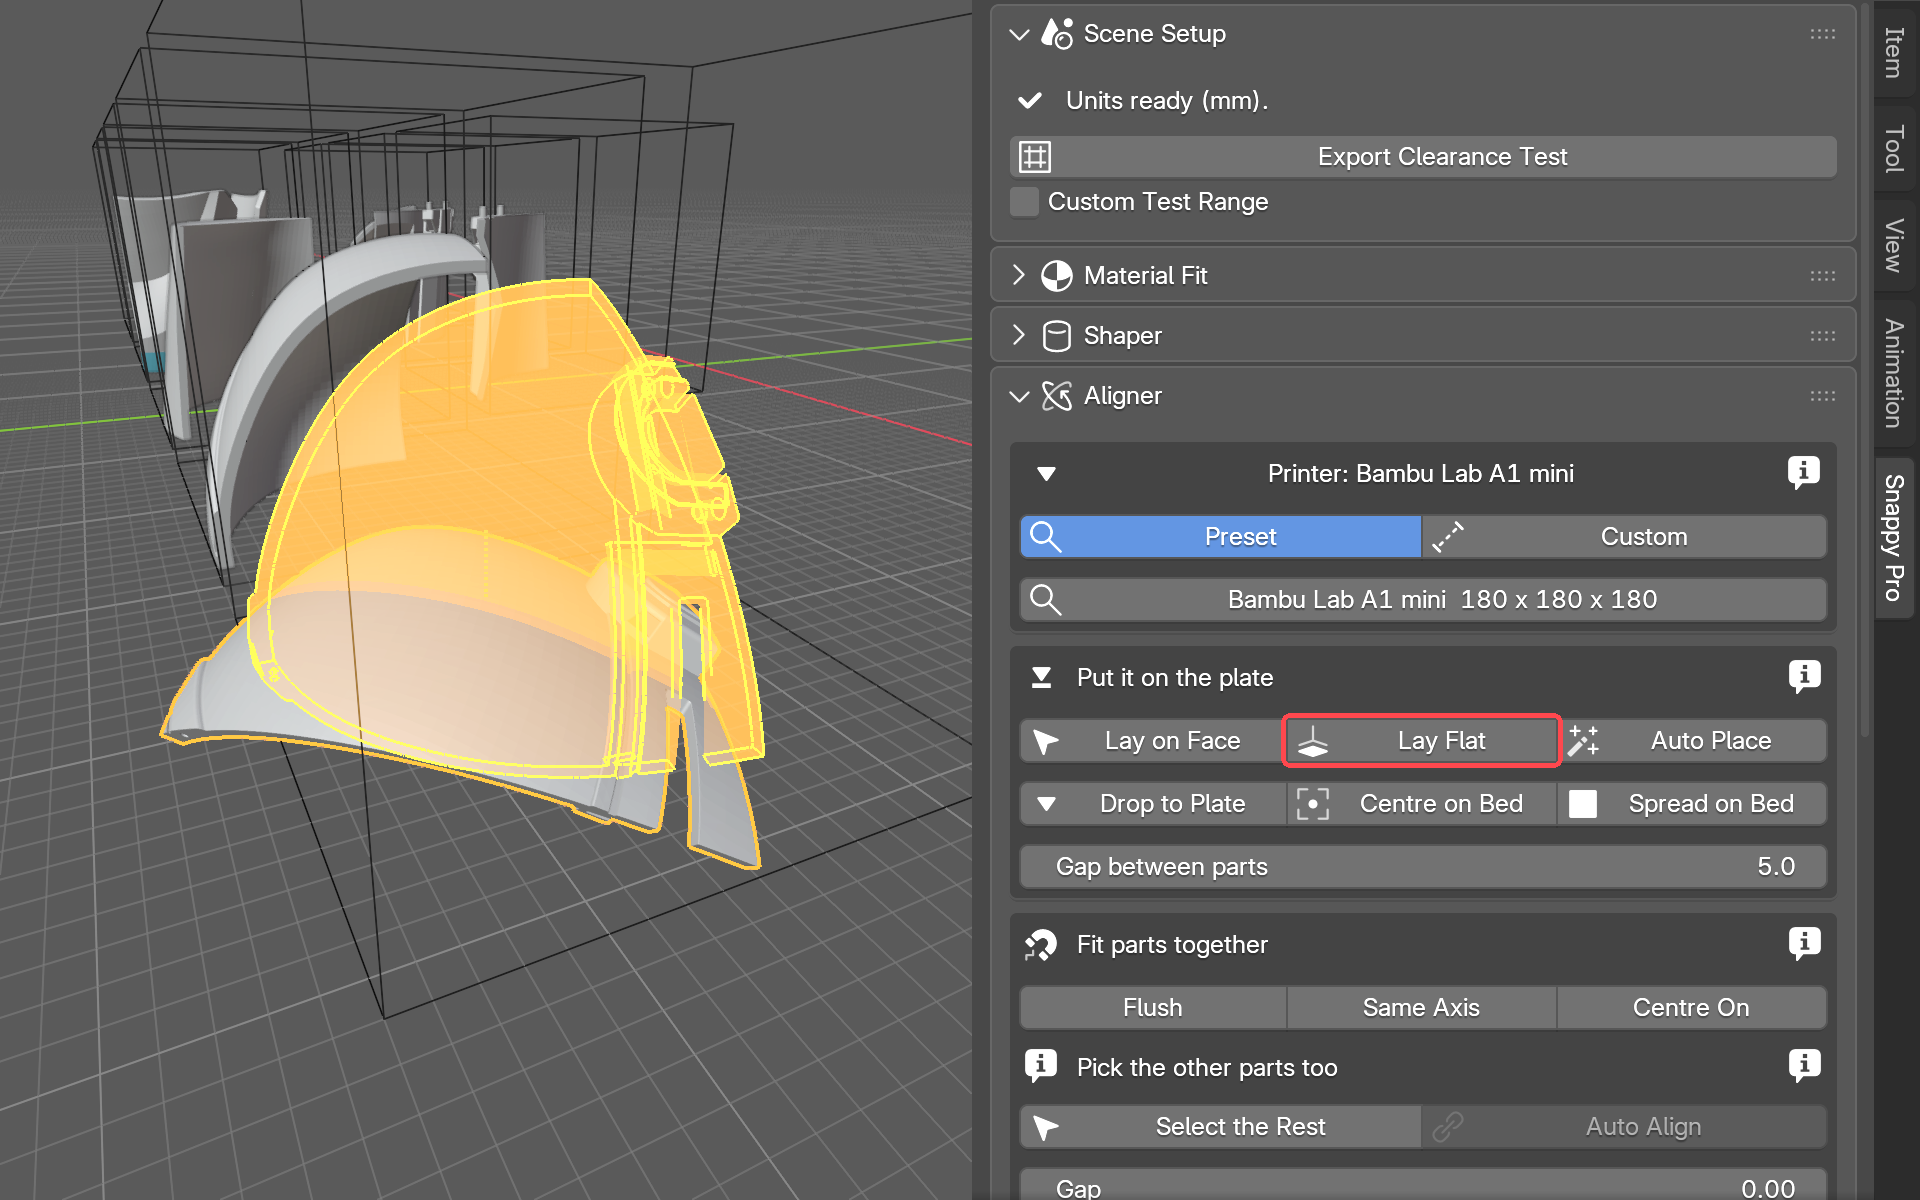This screenshot has width=1920, height=1200.
Task: Click the Shaper cylinder icon
Action: [1057, 336]
